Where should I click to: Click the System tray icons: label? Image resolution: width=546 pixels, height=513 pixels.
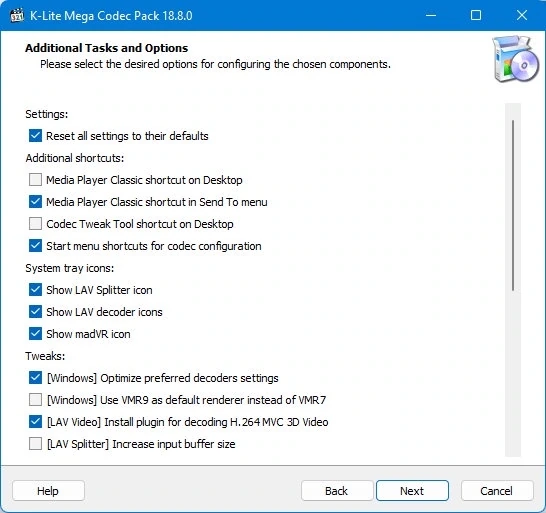[69, 268]
